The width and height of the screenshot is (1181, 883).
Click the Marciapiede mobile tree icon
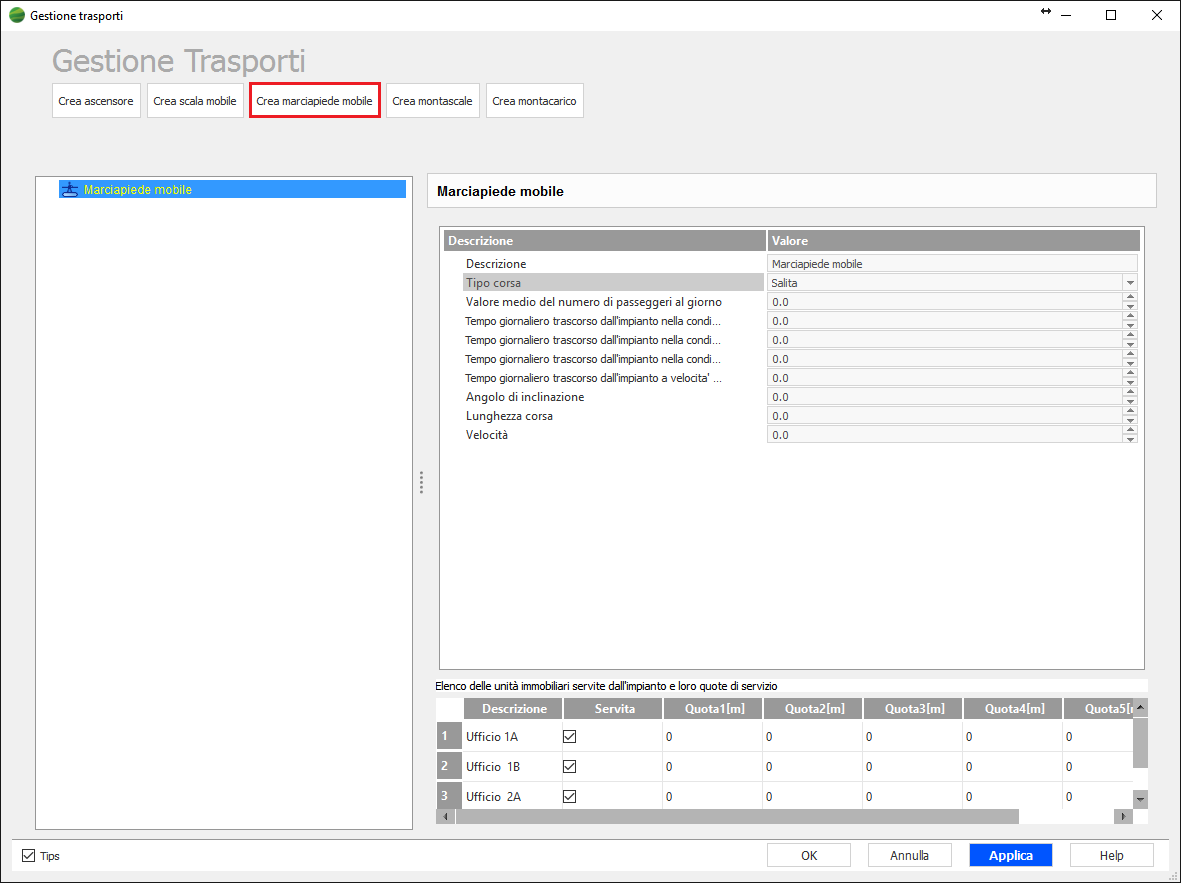[69, 189]
